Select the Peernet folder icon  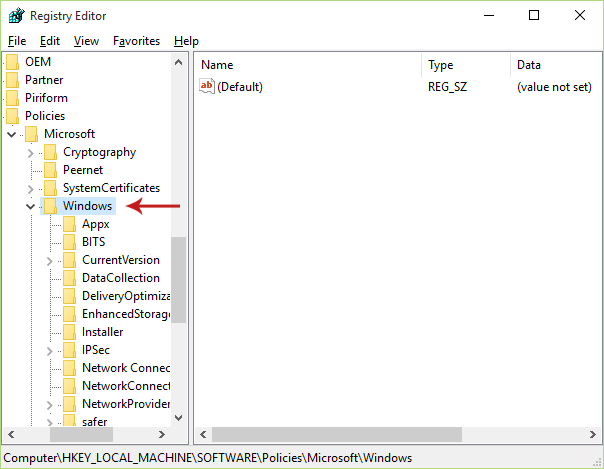click(x=50, y=170)
